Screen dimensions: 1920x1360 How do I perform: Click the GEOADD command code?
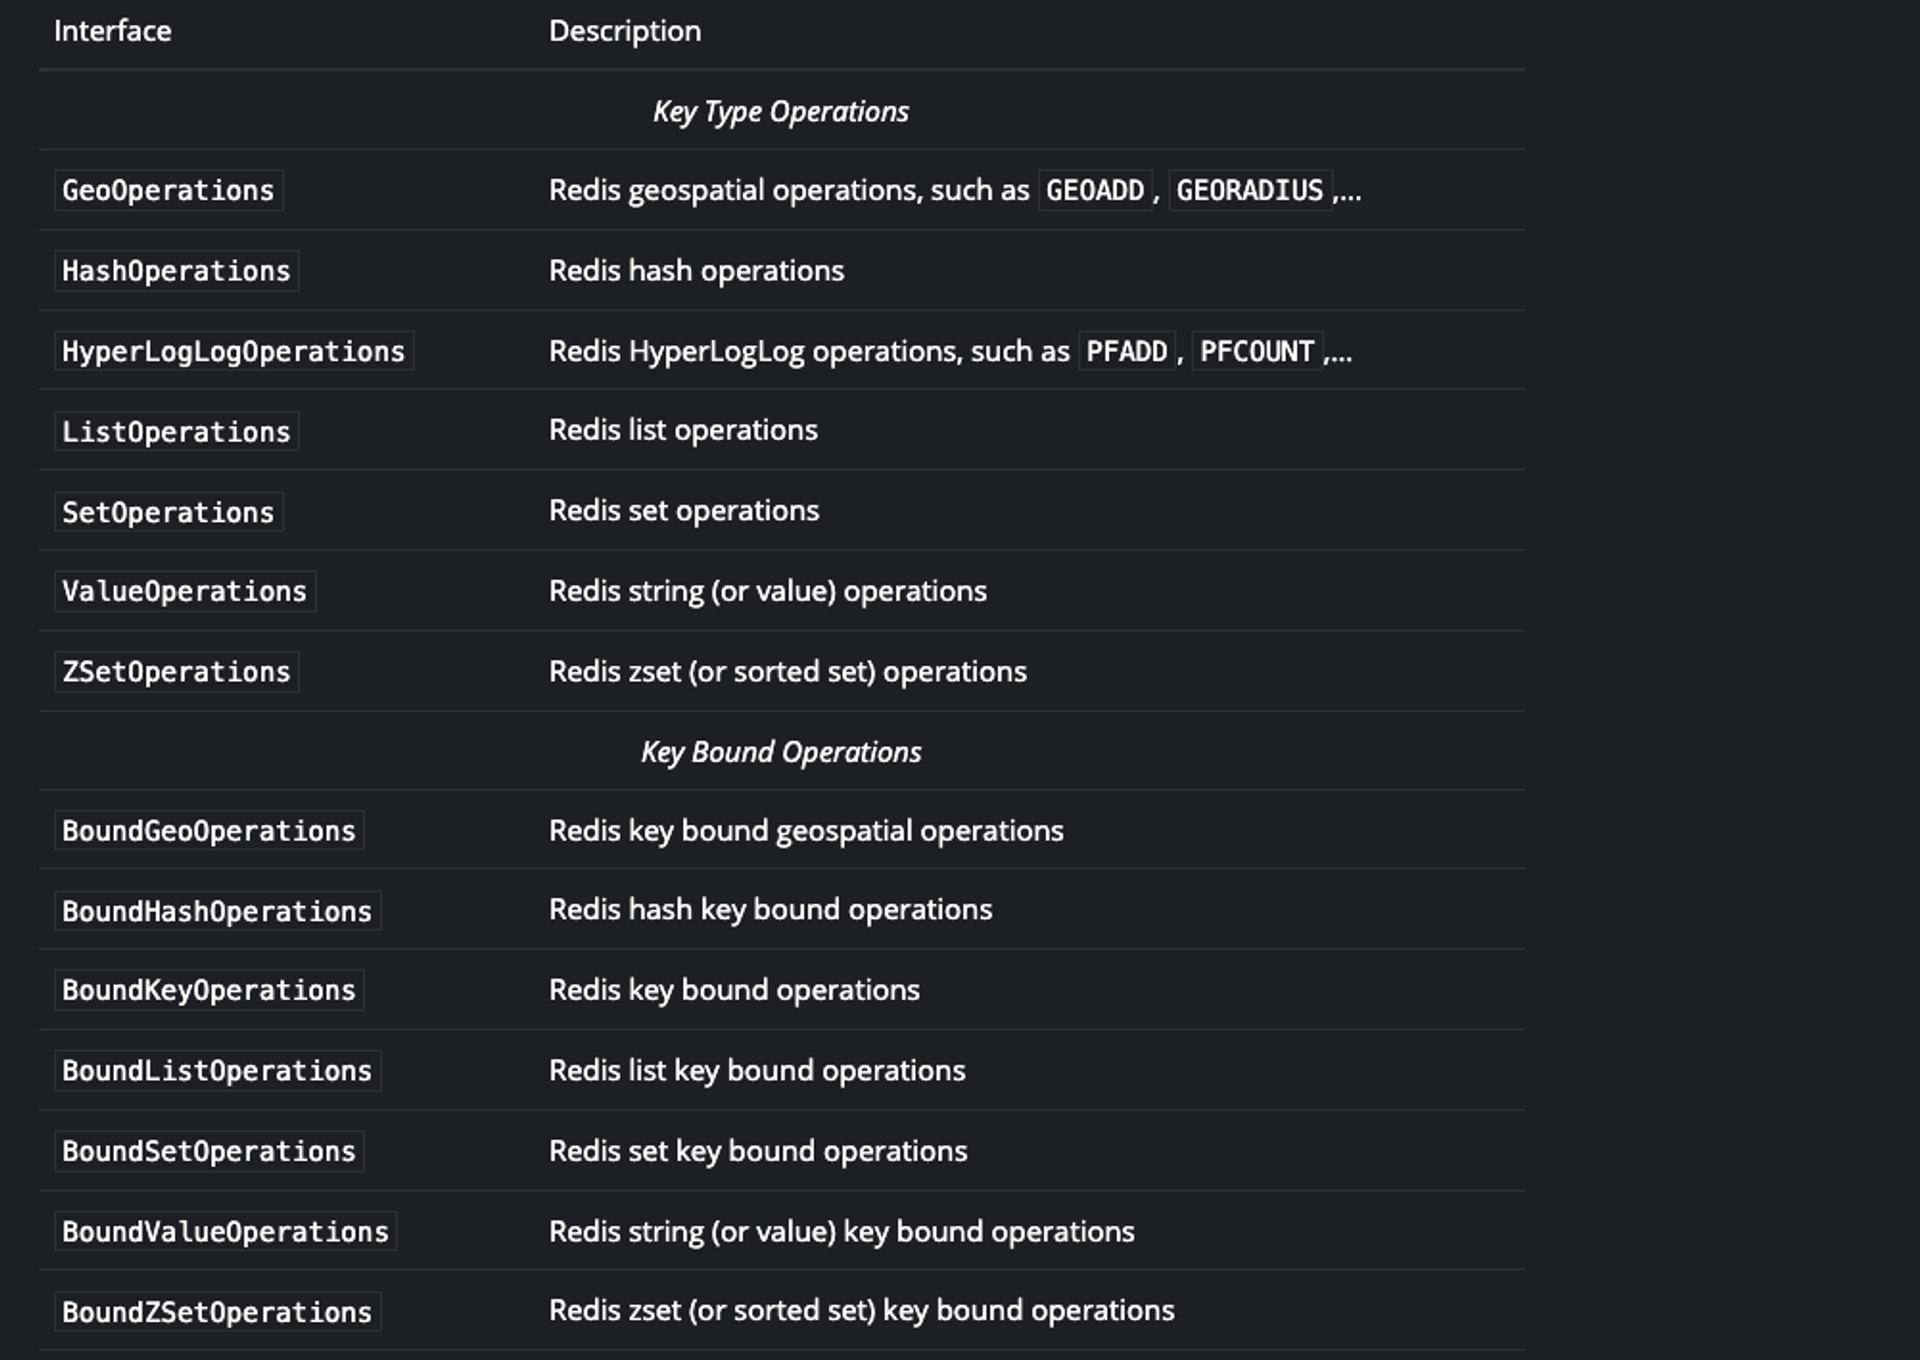coord(1095,190)
